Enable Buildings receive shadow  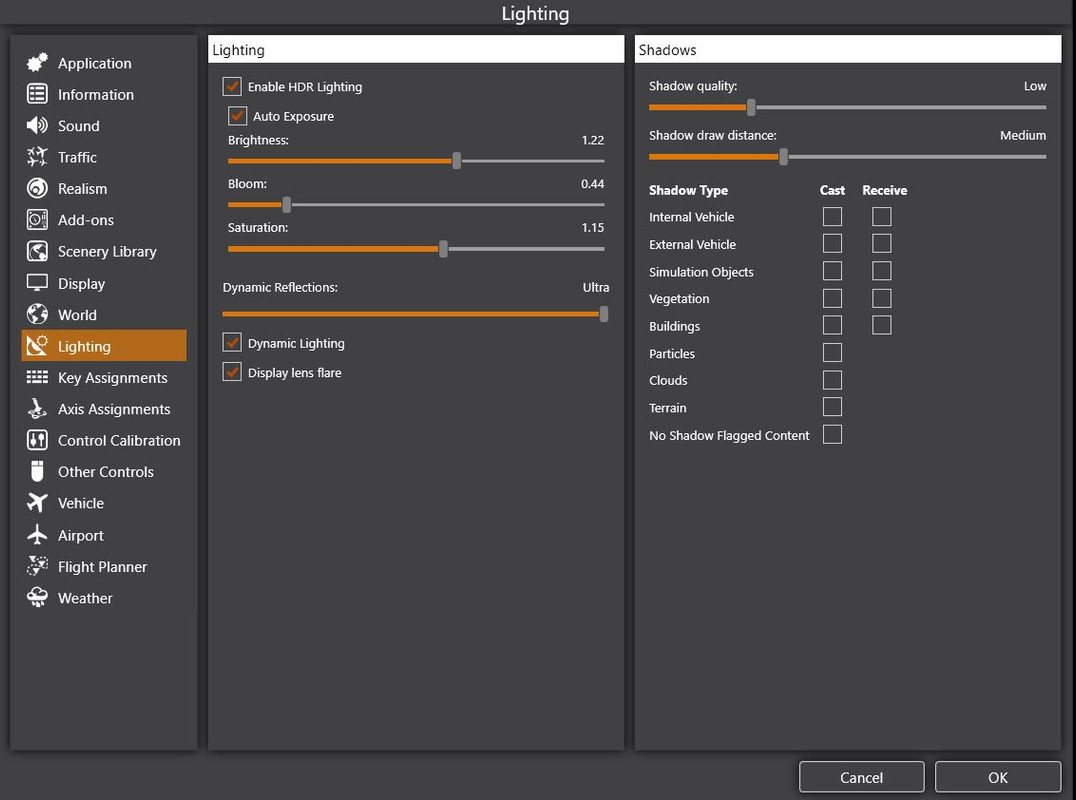pyautogui.click(x=882, y=325)
